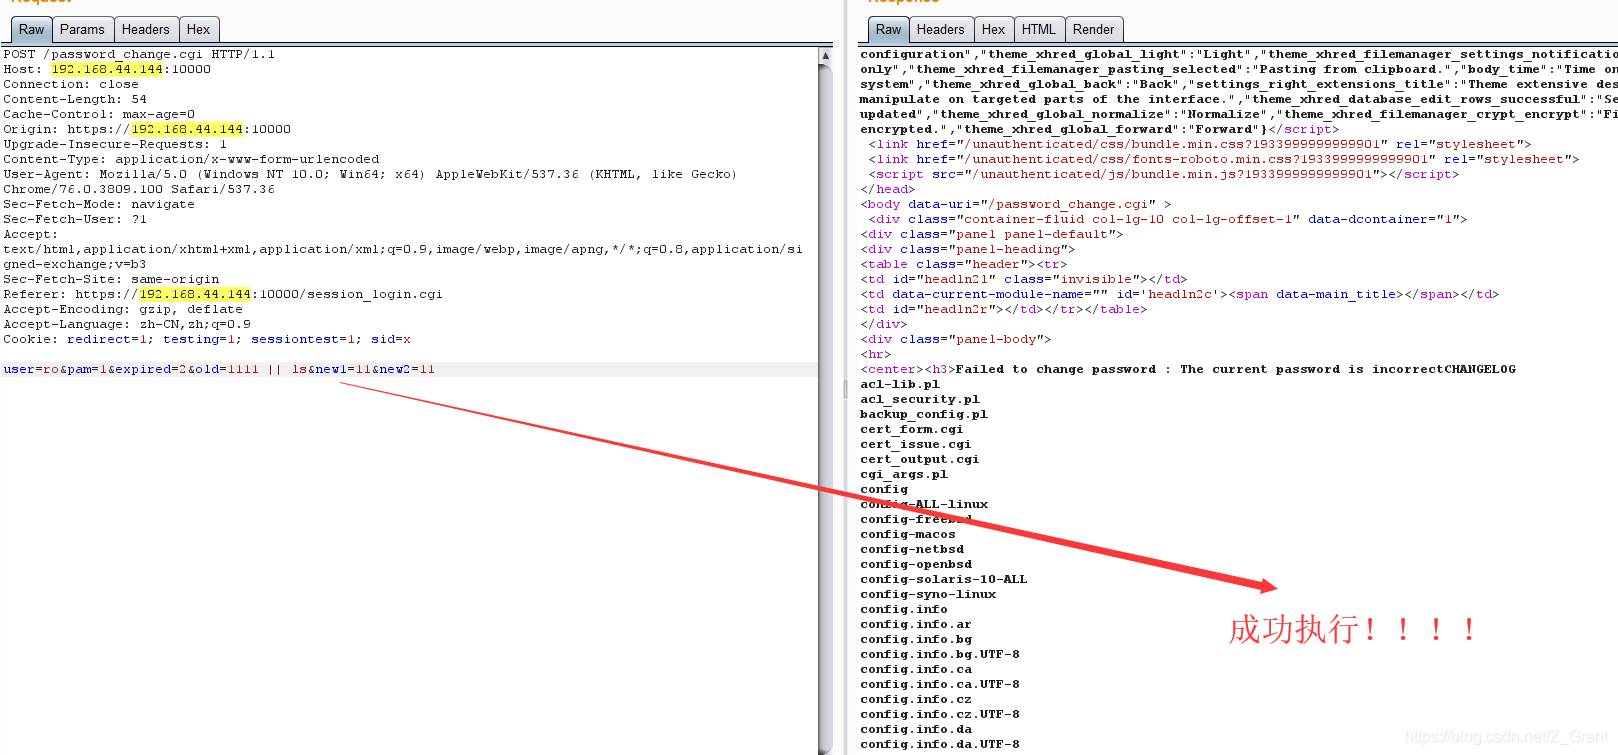Viewport: 1618px width, 755px height.
Task: Click the Sec-Fetch-Site: same-origin header
Action: [x=111, y=279]
